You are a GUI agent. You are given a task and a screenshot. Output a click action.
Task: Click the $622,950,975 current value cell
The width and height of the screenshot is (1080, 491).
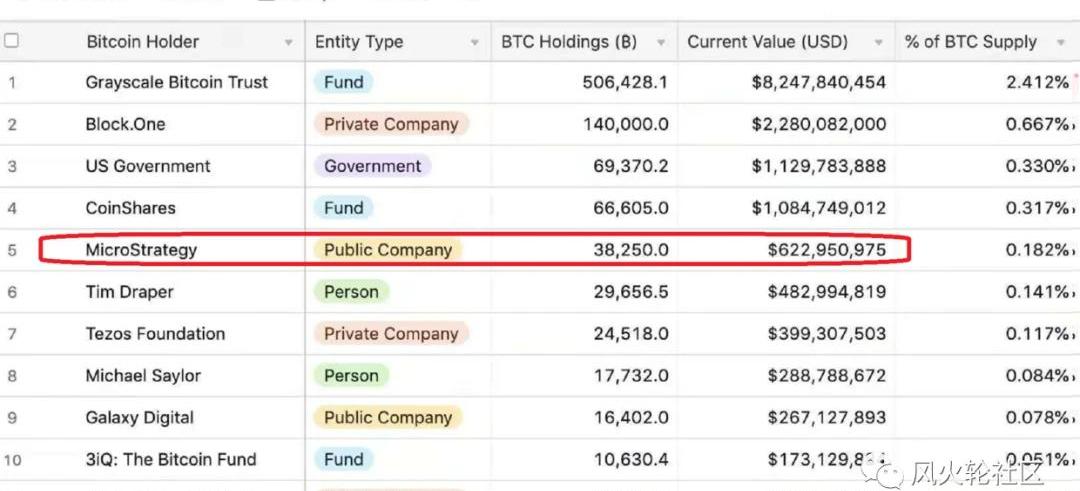click(787, 250)
